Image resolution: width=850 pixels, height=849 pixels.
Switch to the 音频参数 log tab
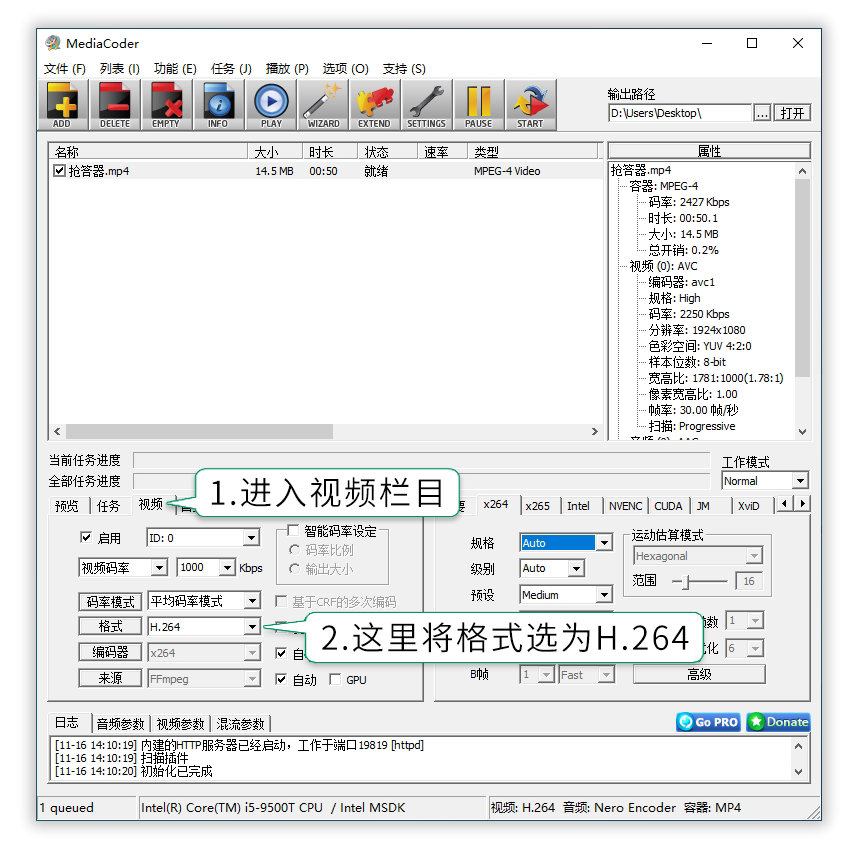[120, 724]
